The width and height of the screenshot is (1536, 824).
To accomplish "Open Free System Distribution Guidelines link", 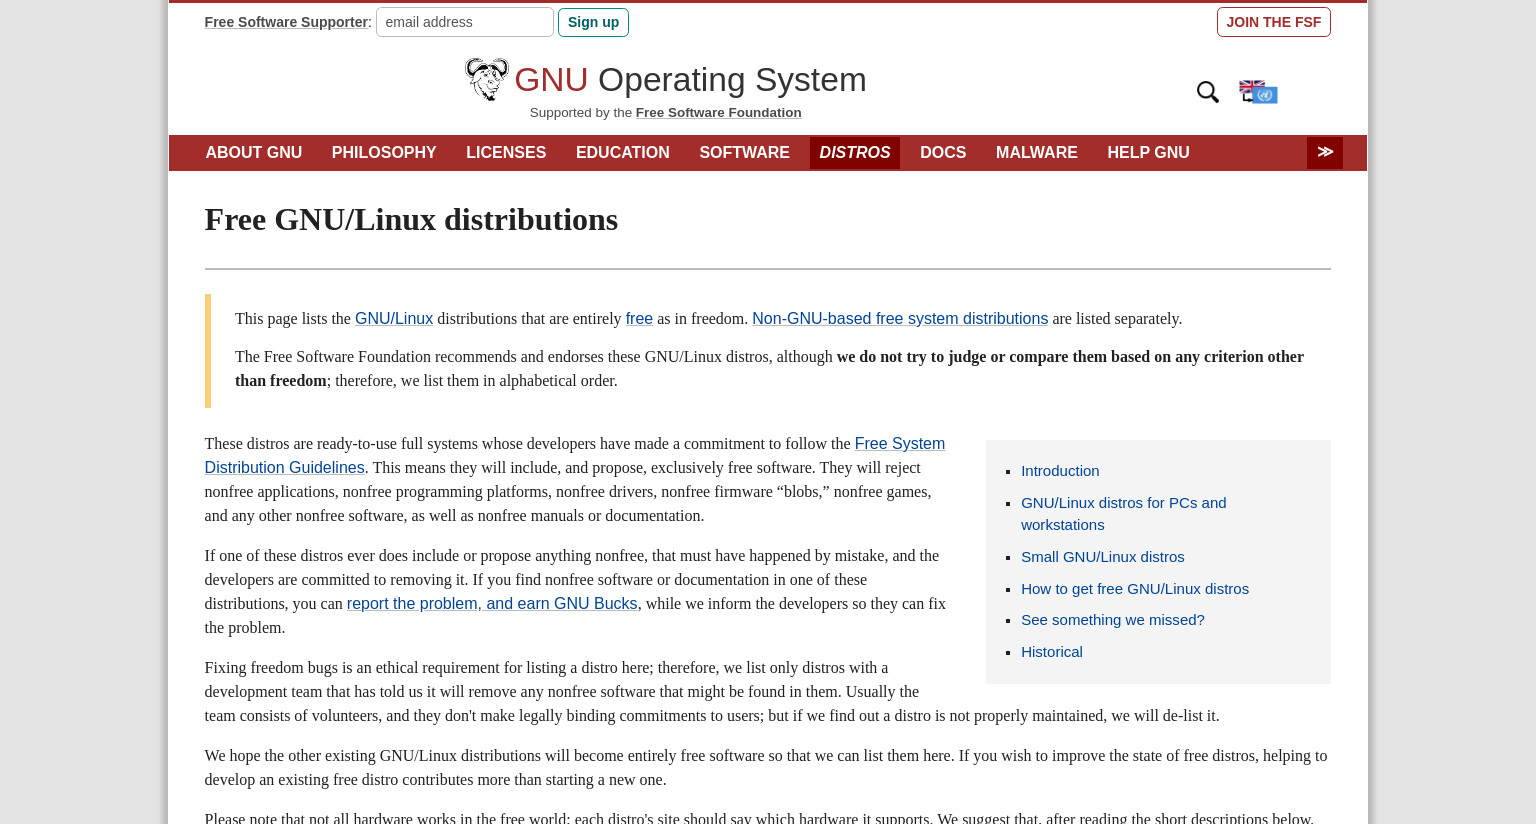I will coord(575,455).
